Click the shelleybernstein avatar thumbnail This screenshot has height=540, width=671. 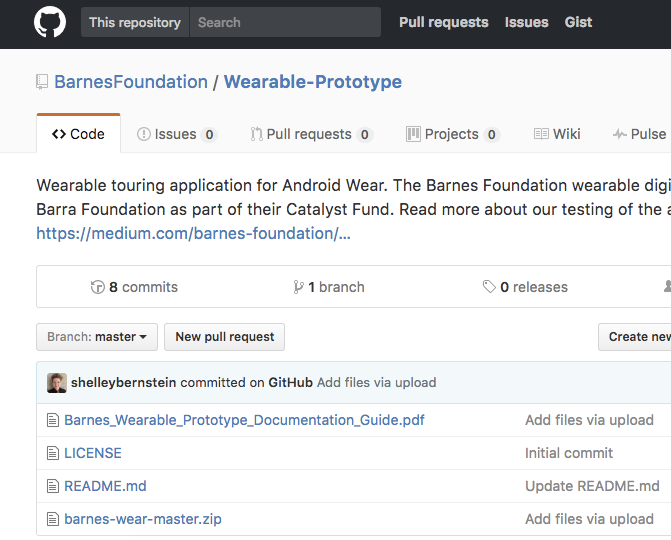point(57,382)
